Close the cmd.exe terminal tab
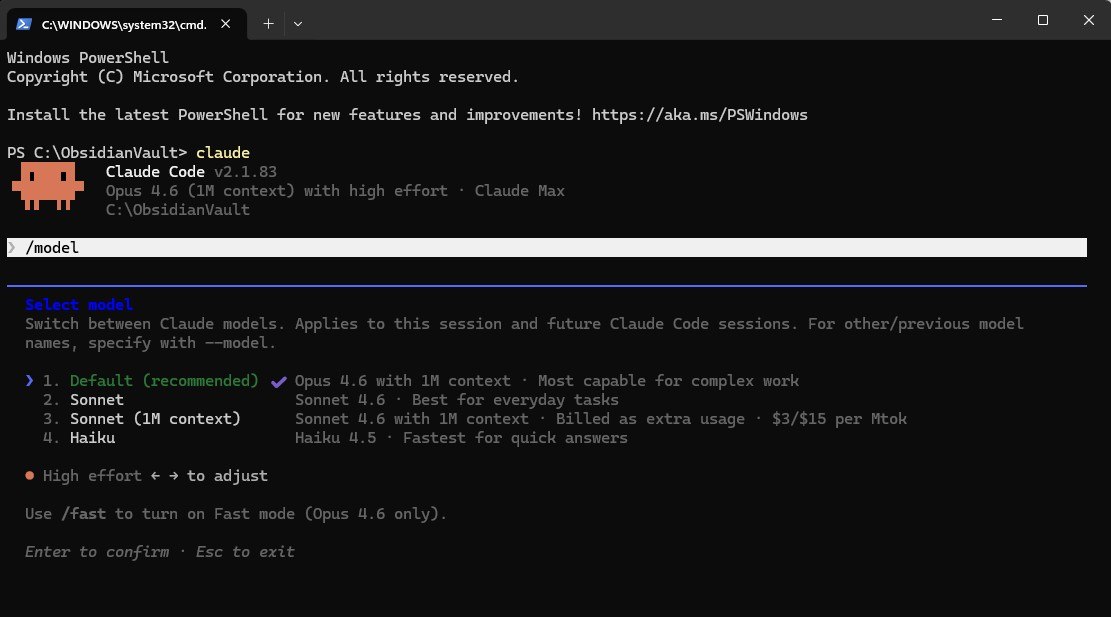 point(231,22)
